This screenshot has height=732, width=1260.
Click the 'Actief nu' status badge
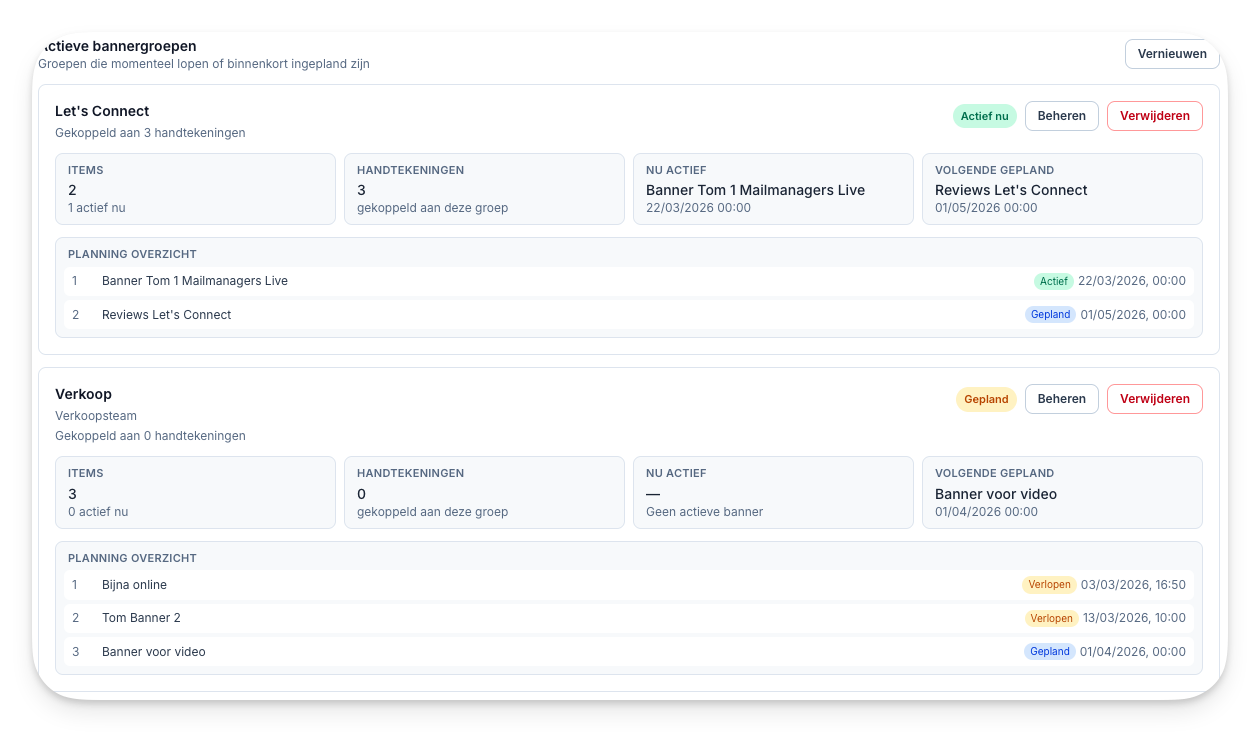point(984,116)
